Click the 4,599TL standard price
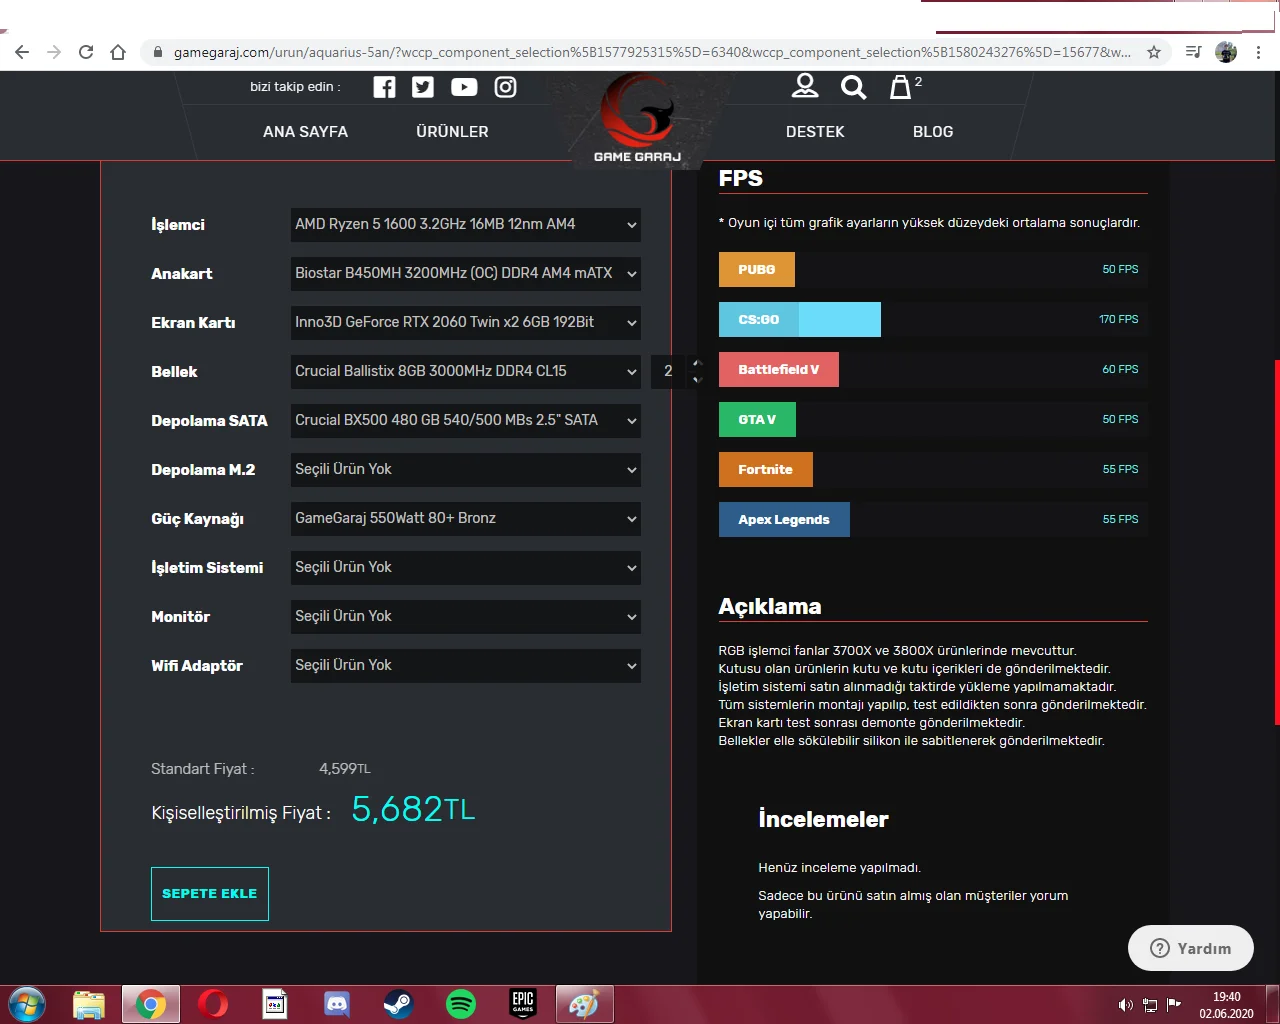Screen dimensions: 1280x1024 tap(345, 769)
